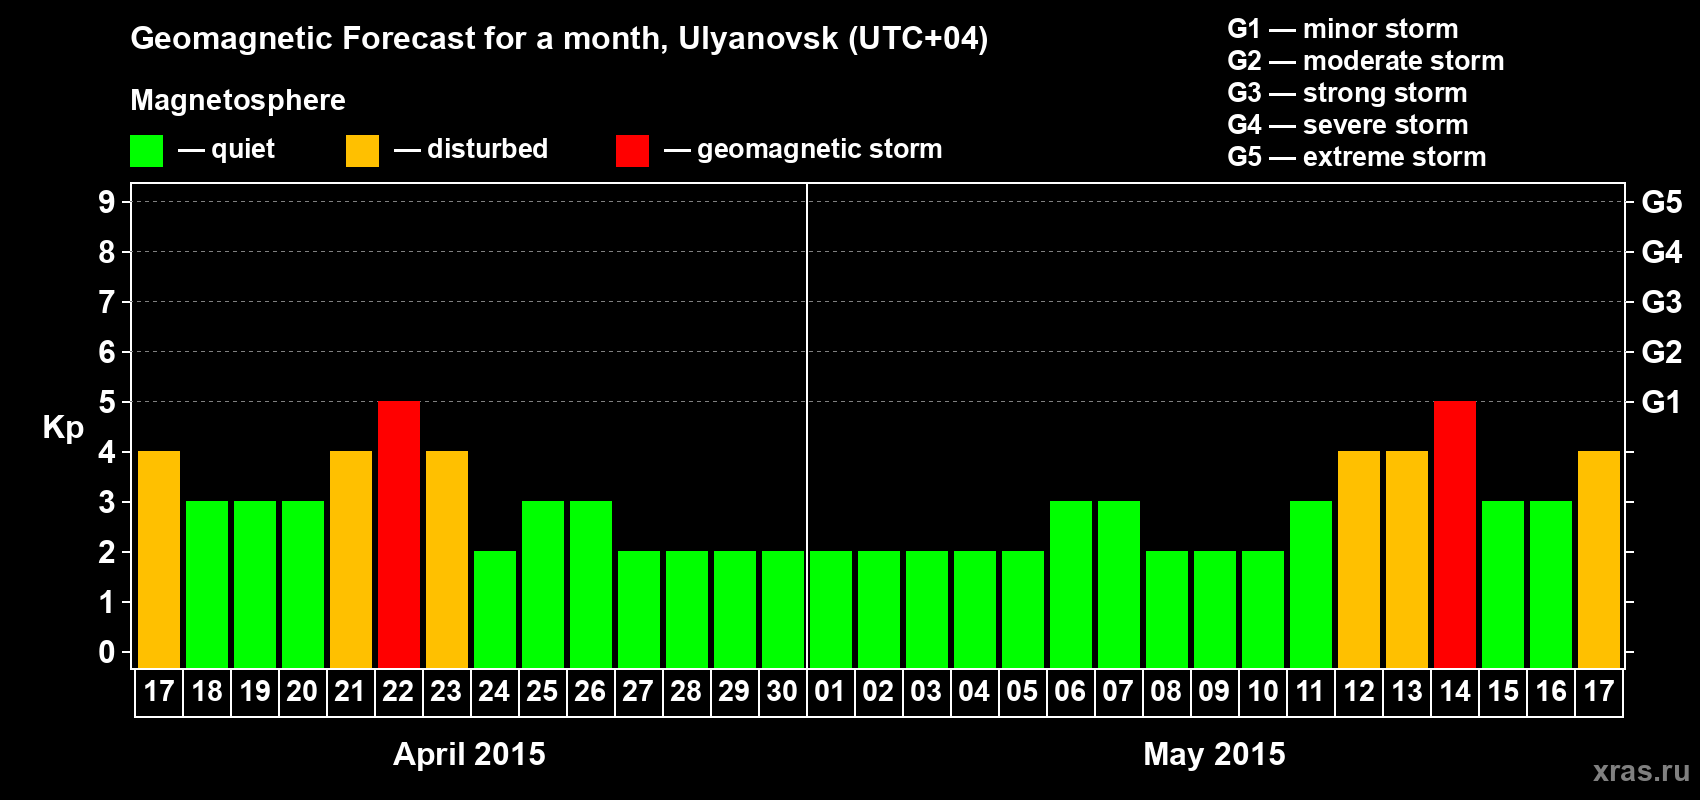Image resolution: width=1700 pixels, height=800 pixels.
Task: Click the Geomagnetic Forecast chart title
Action: point(559,39)
